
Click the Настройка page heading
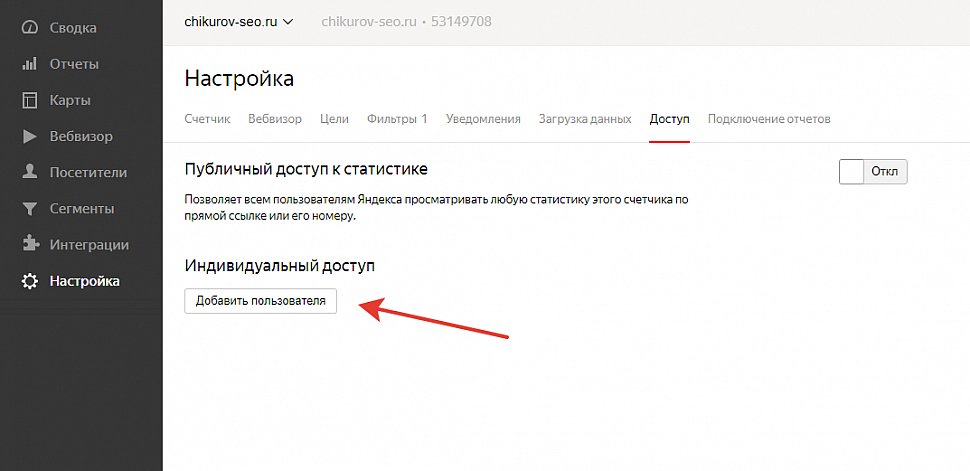pyautogui.click(x=239, y=79)
